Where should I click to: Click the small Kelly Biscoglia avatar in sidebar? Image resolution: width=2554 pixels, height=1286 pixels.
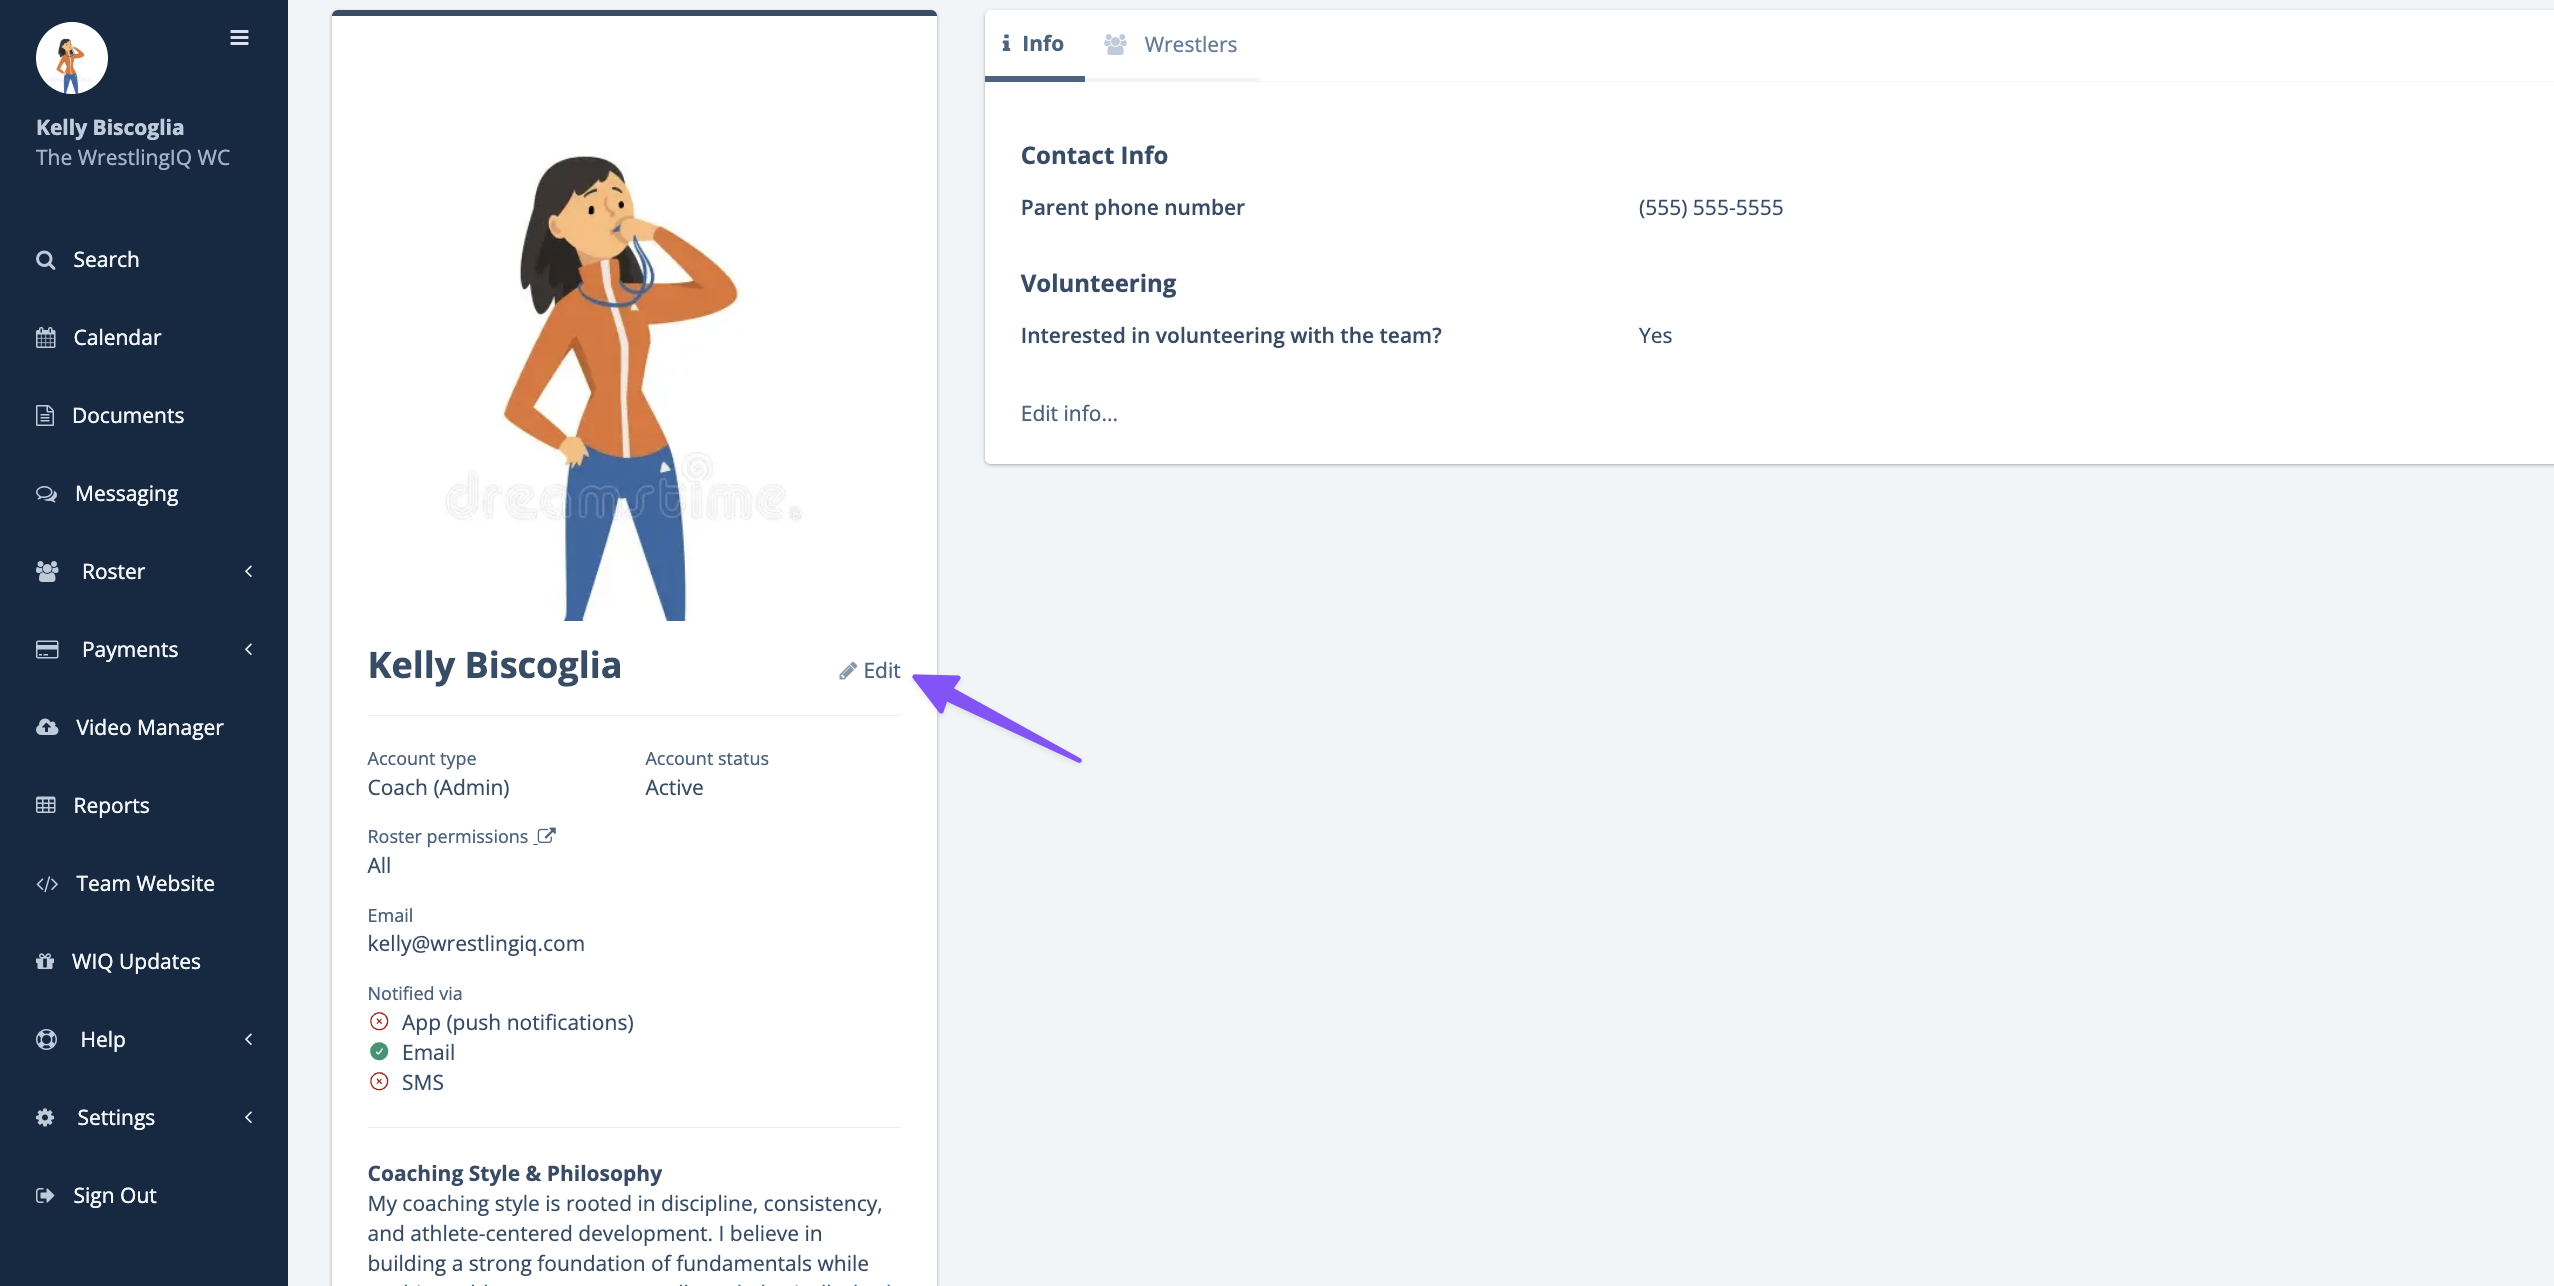tap(72, 58)
